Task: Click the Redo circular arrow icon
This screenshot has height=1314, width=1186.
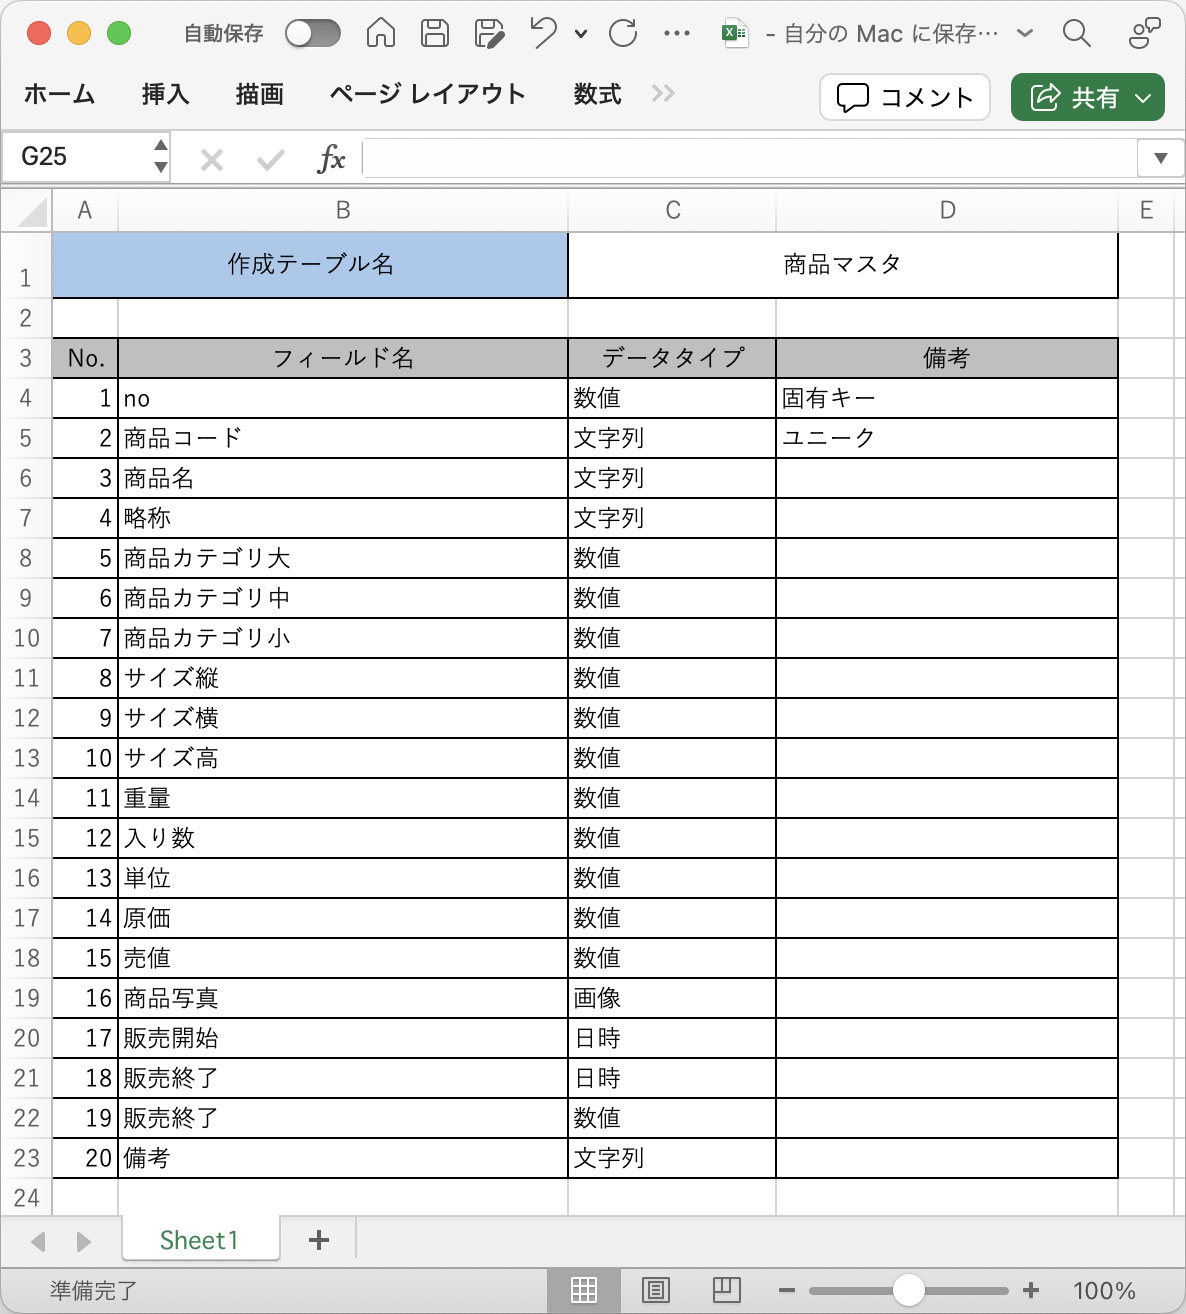Action: [x=623, y=33]
